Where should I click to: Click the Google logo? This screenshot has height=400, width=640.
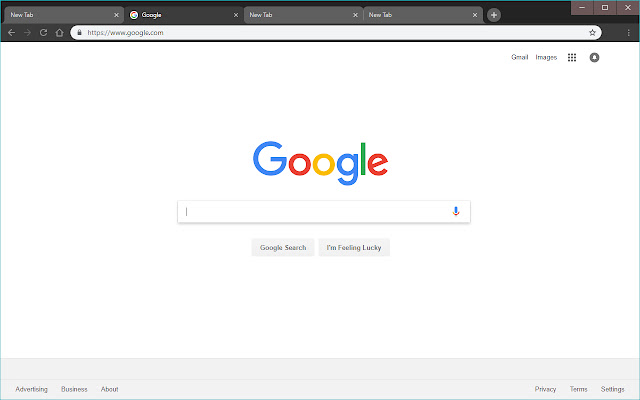tap(320, 162)
